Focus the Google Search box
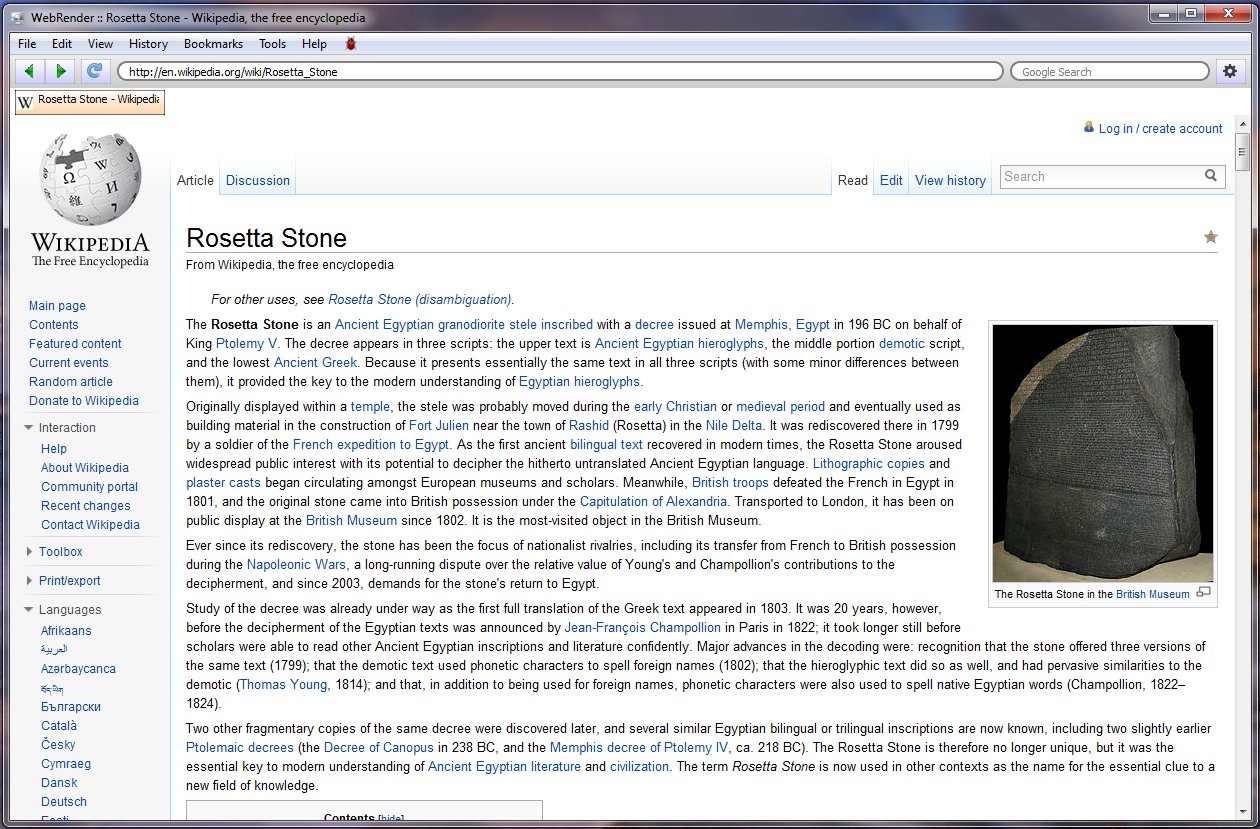1260x829 pixels. pyautogui.click(x=1110, y=72)
